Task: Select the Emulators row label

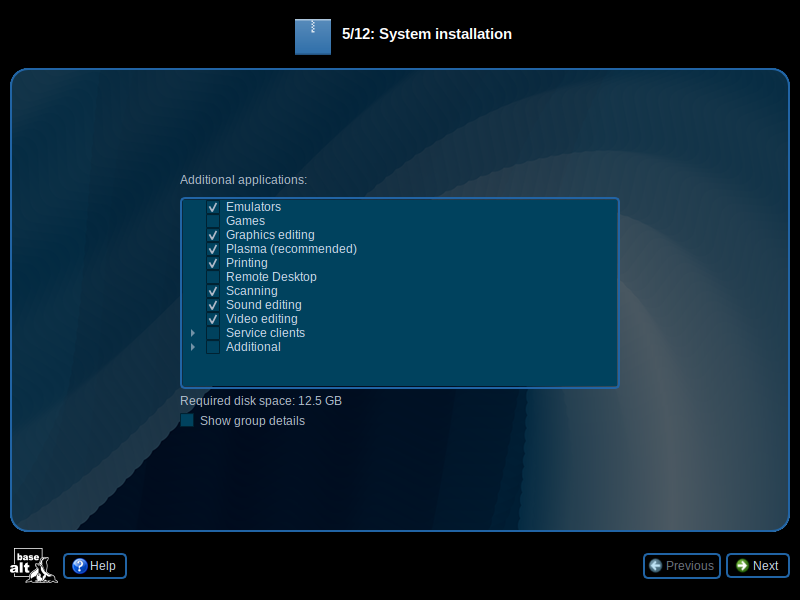Action: (x=254, y=207)
